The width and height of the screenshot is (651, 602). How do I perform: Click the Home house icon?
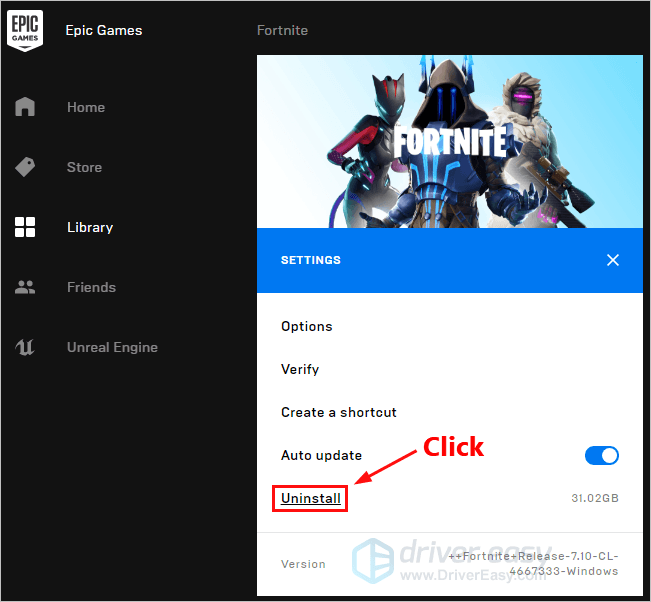25,107
